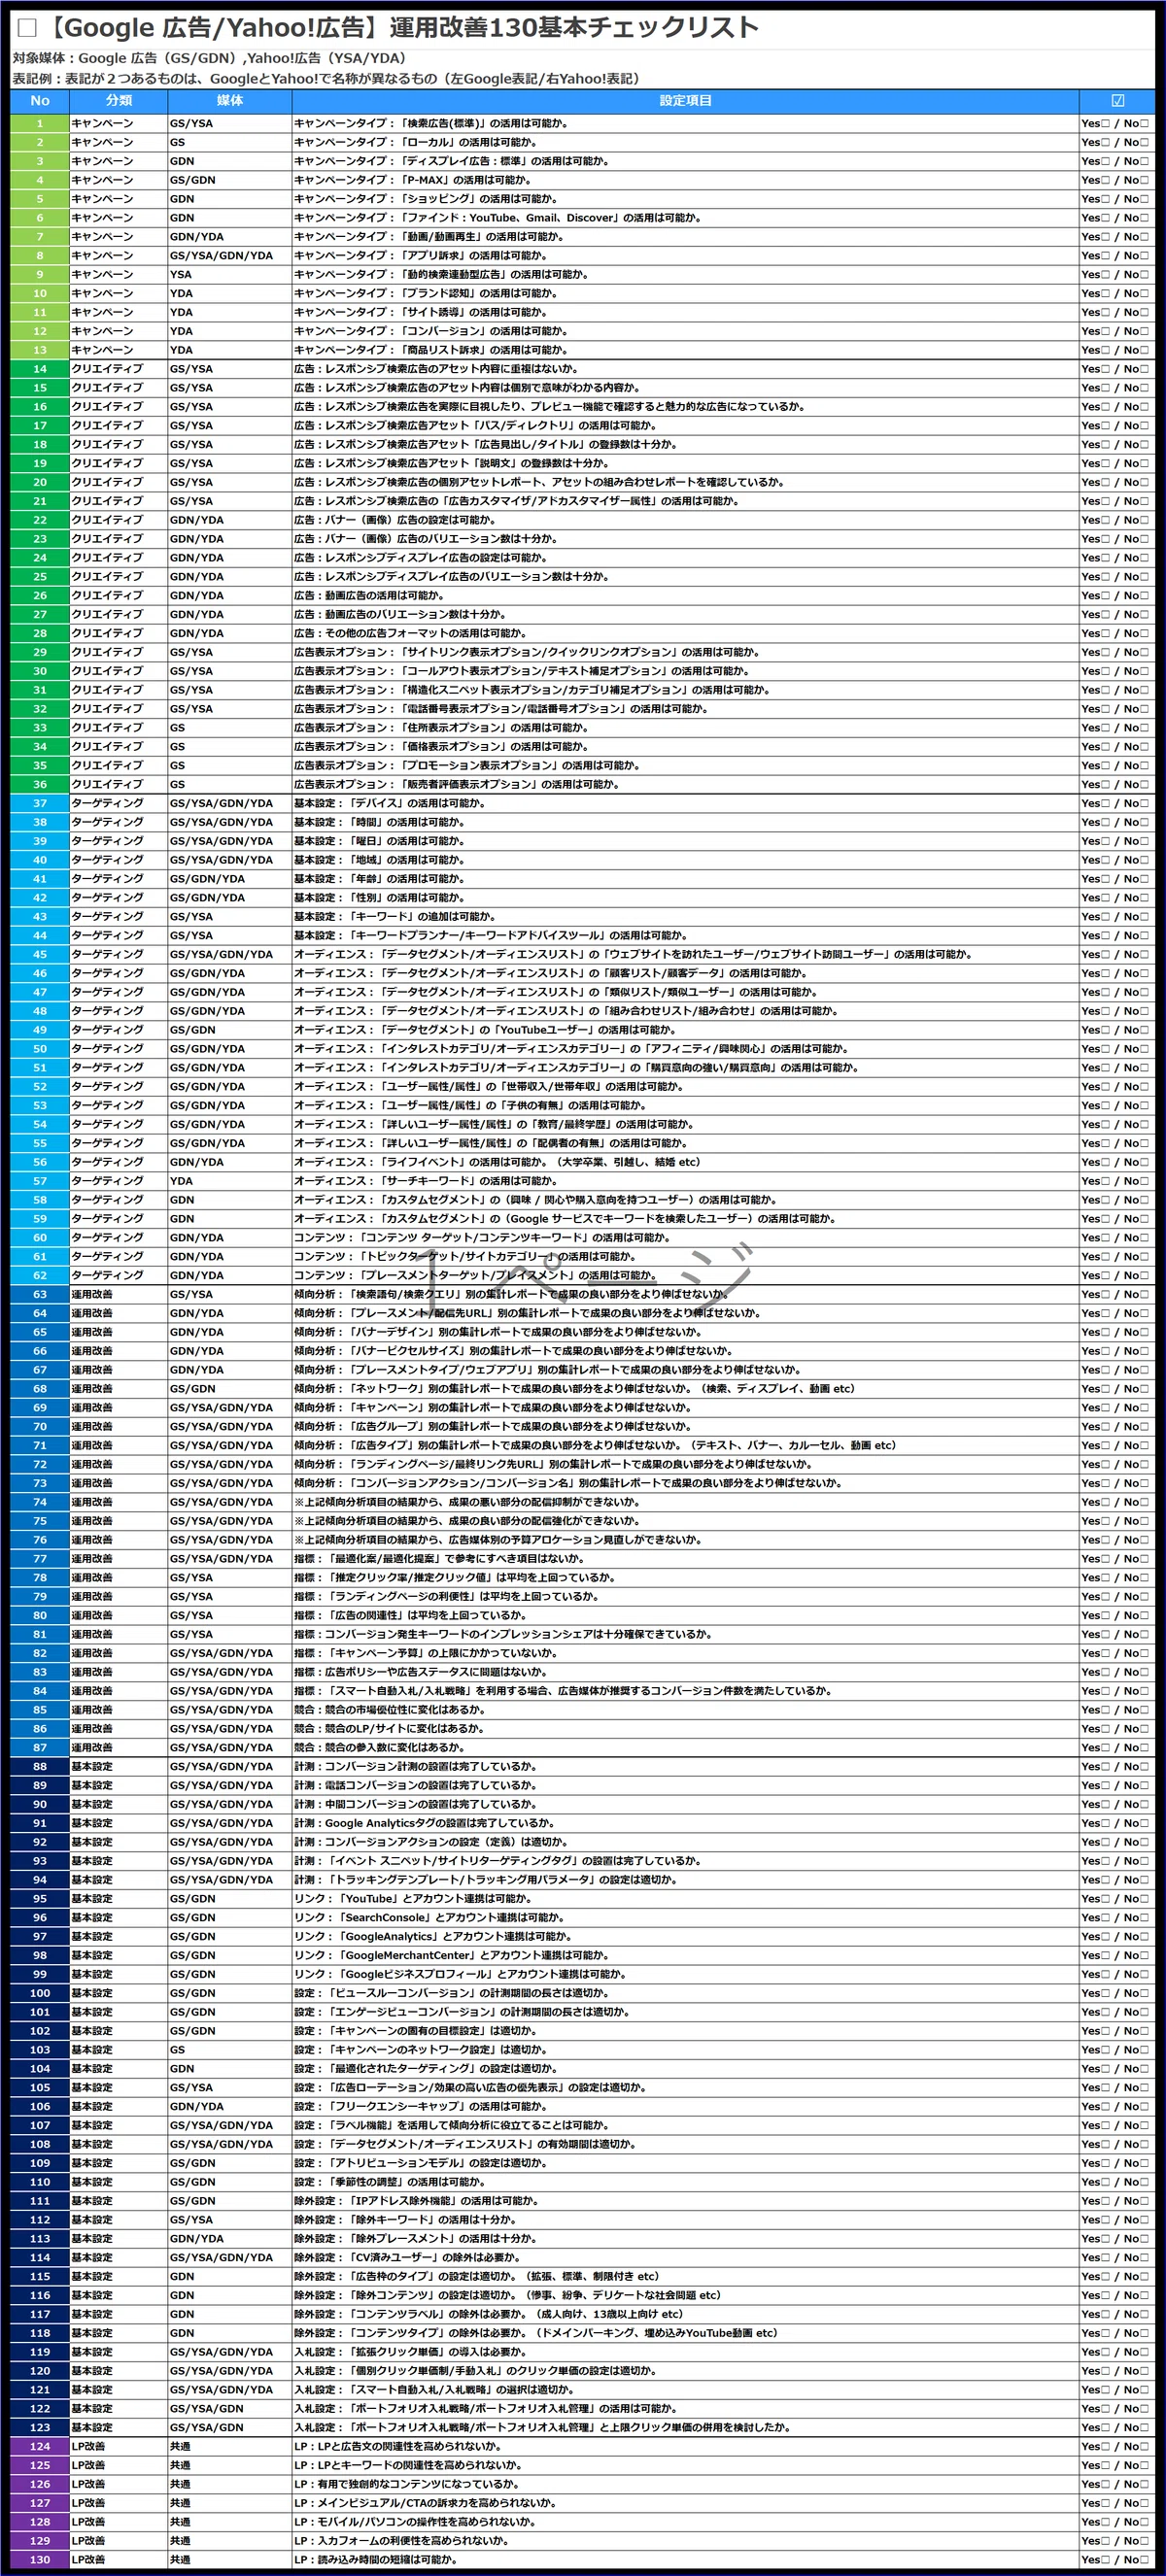
Task: Select 'ターゲティング' category cell in row 37
Action: tap(119, 804)
